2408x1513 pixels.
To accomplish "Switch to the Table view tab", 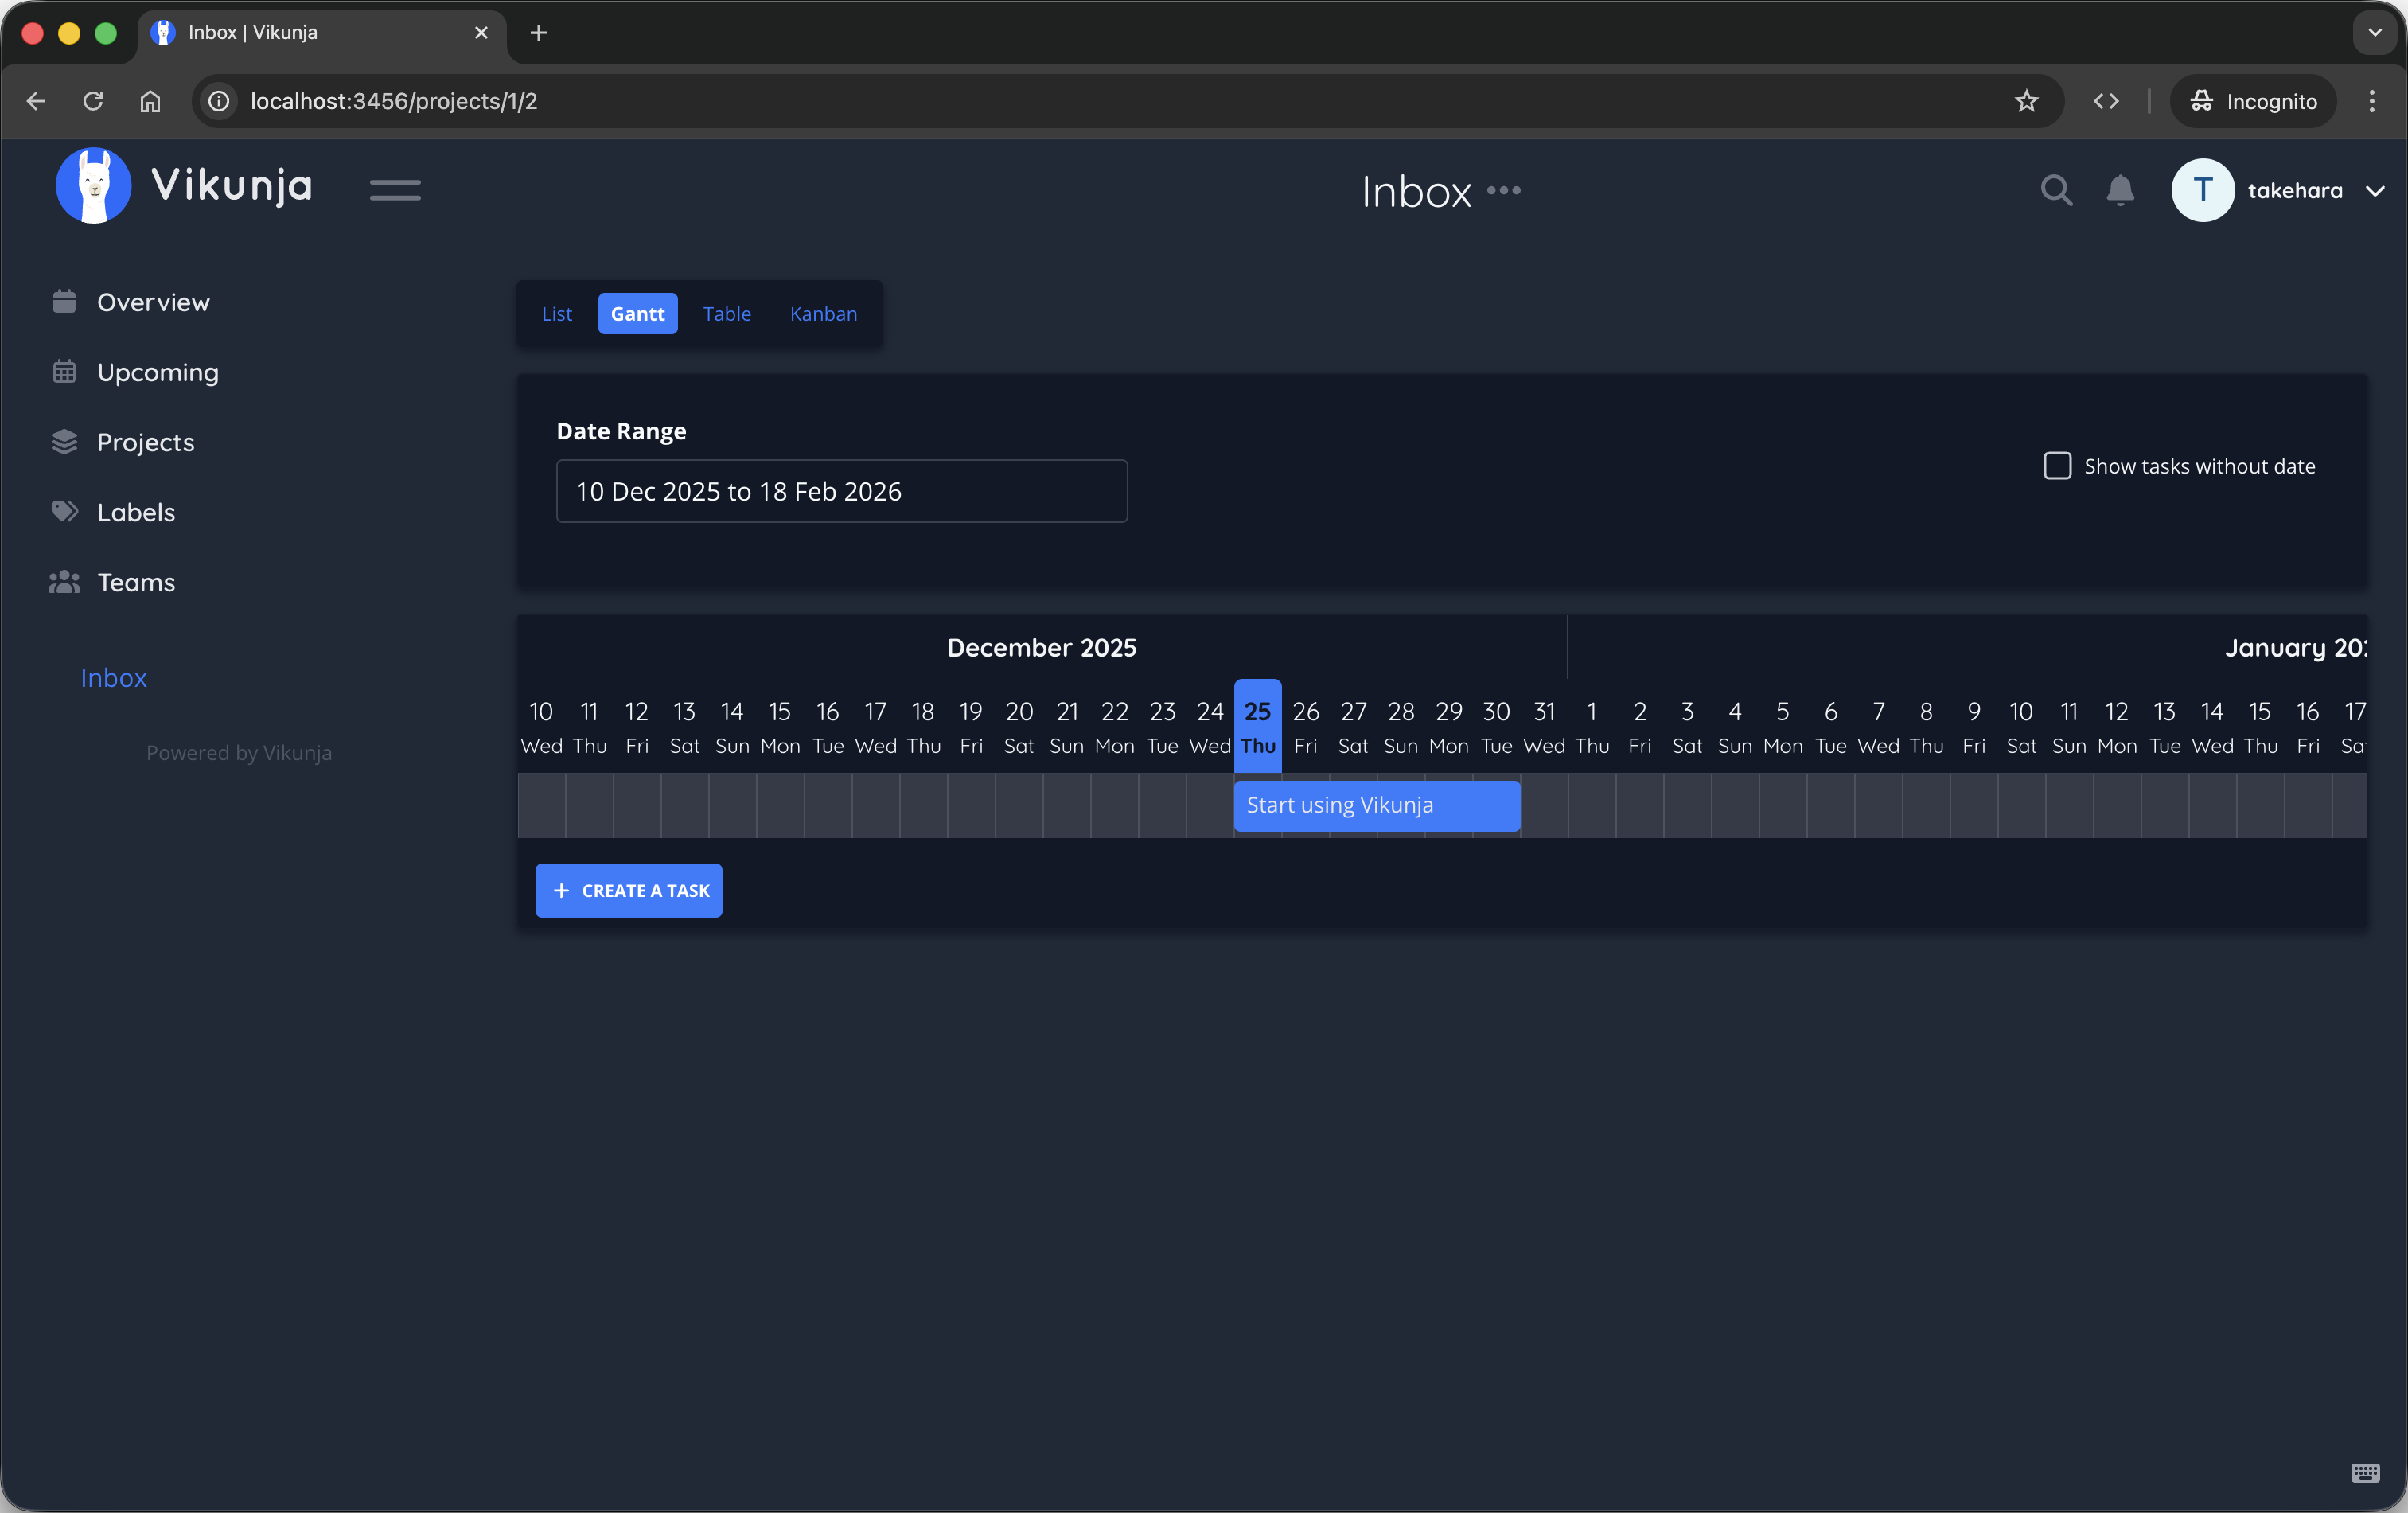I will pyautogui.click(x=726, y=314).
